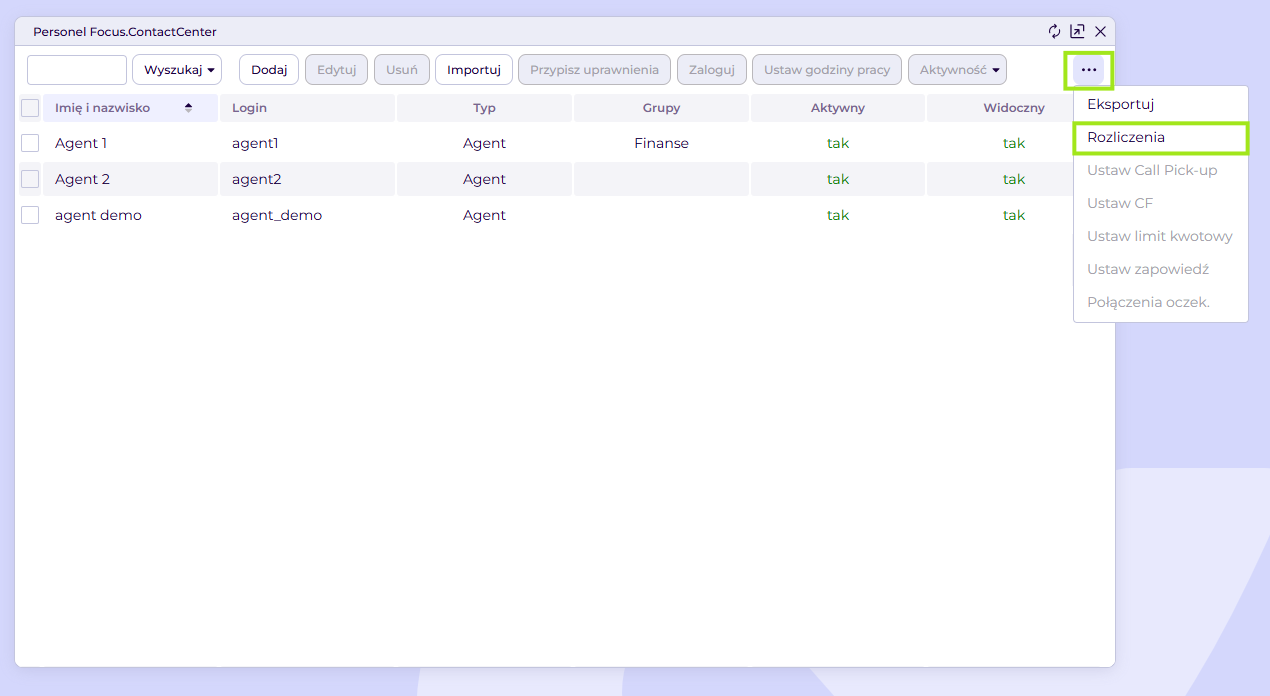Click the Login column header

click(308, 108)
